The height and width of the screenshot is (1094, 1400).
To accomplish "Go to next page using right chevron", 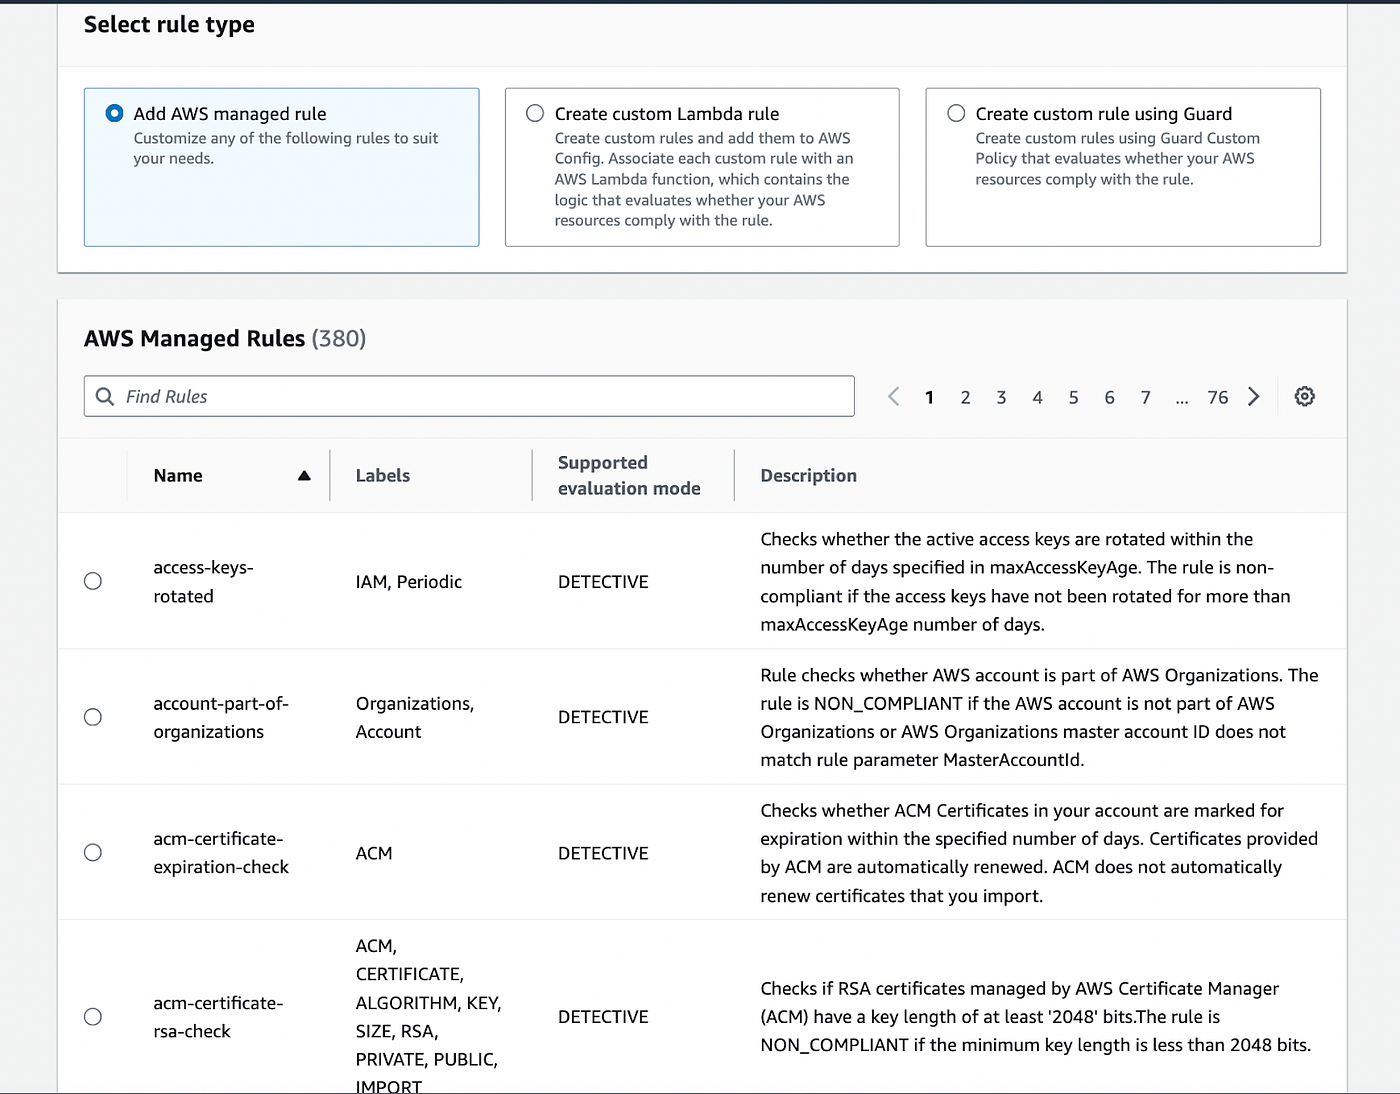I will point(1254,397).
